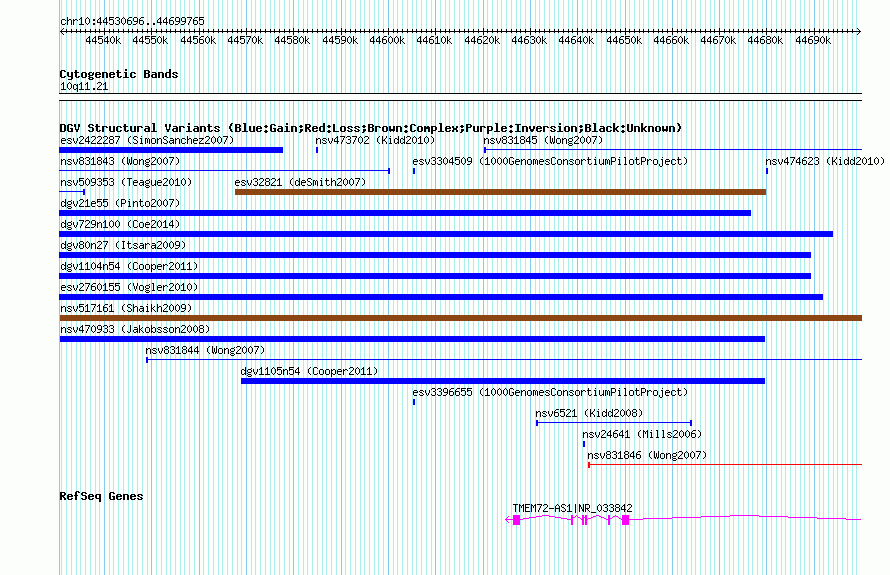
Task: Open the dgv80n27 (Itsara2009) variant
Action: [123, 245]
